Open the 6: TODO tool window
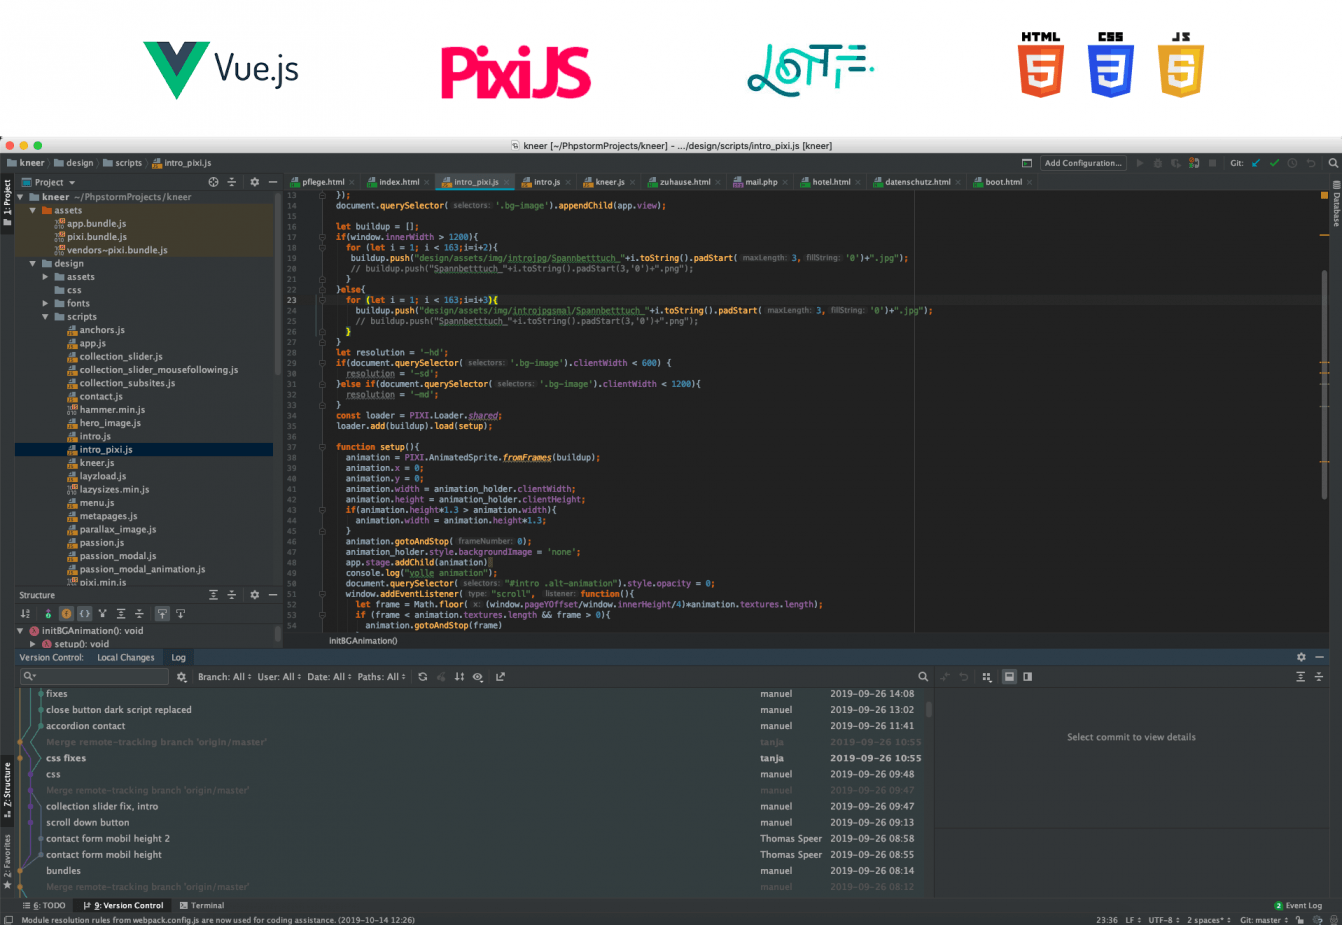Image resolution: width=1342 pixels, height=925 pixels. click(x=44, y=905)
